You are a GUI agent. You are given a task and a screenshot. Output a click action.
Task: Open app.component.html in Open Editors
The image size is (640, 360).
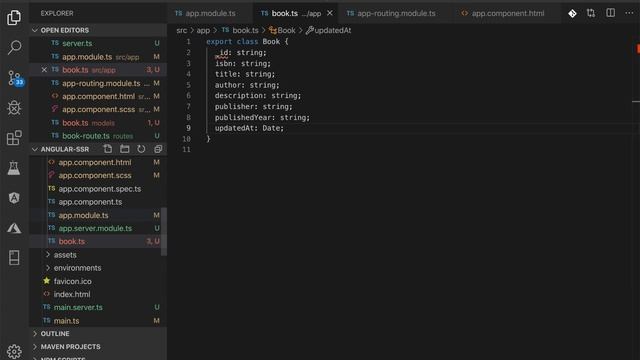(x=98, y=96)
